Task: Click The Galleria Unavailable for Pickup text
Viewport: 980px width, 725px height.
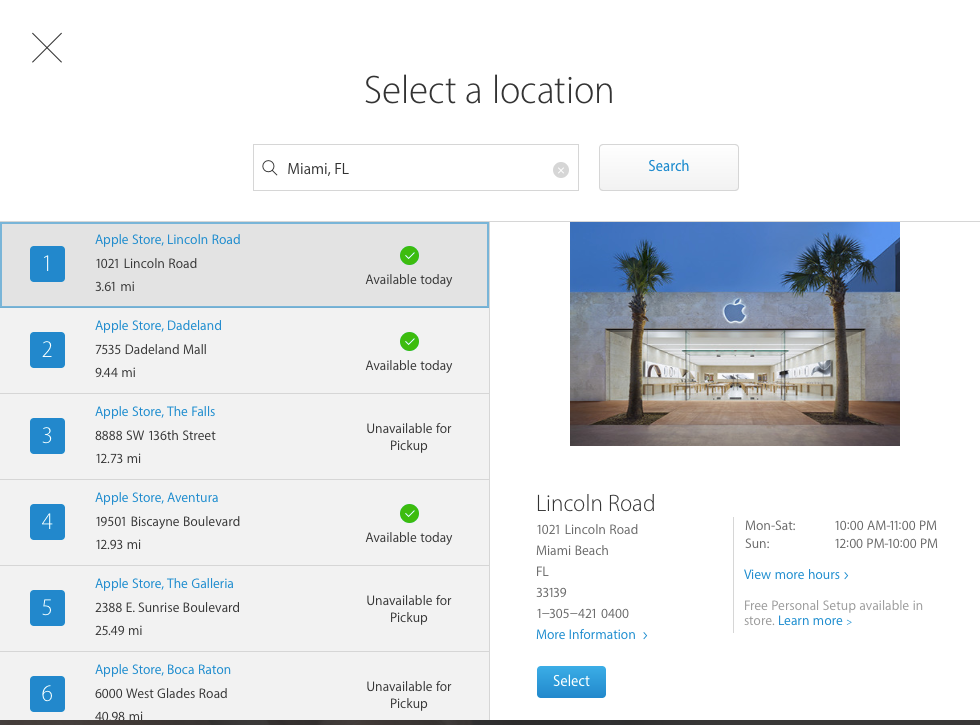Action: pos(409,609)
